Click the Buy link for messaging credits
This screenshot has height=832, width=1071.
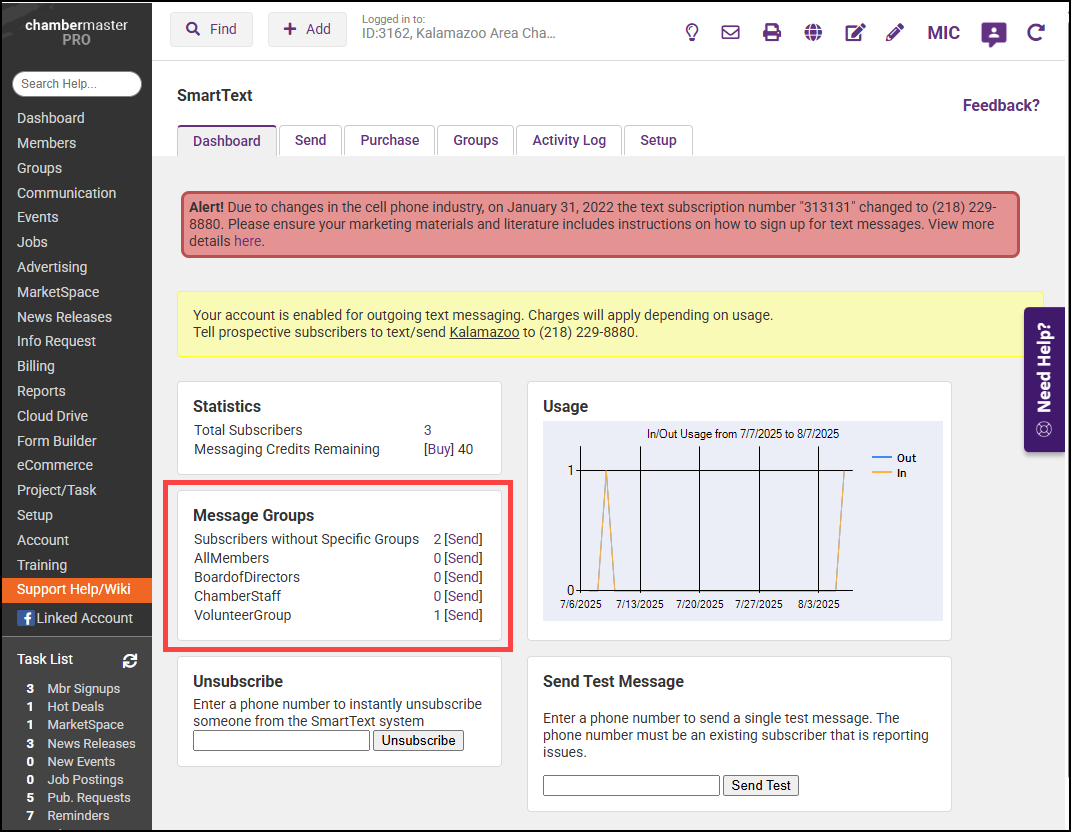(438, 449)
